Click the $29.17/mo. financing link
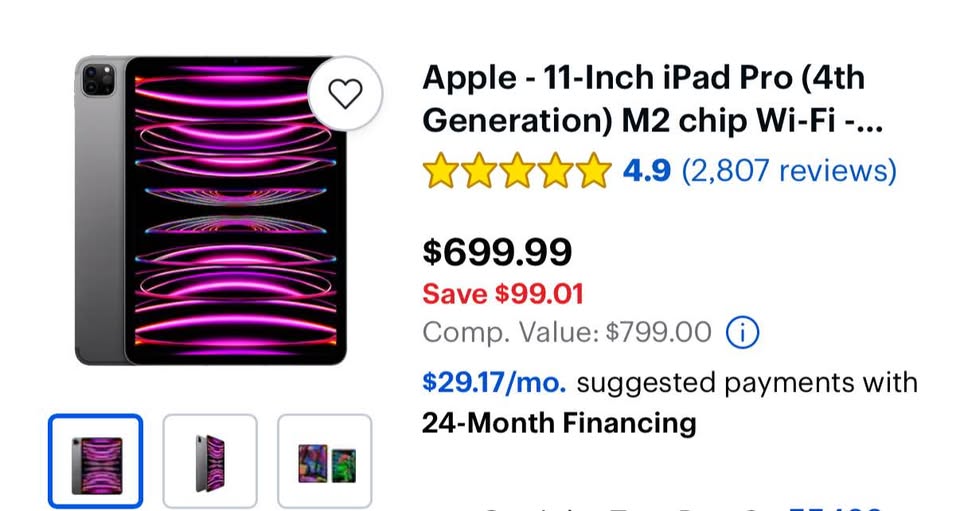960x511 pixels. pyautogui.click(x=494, y=382)
